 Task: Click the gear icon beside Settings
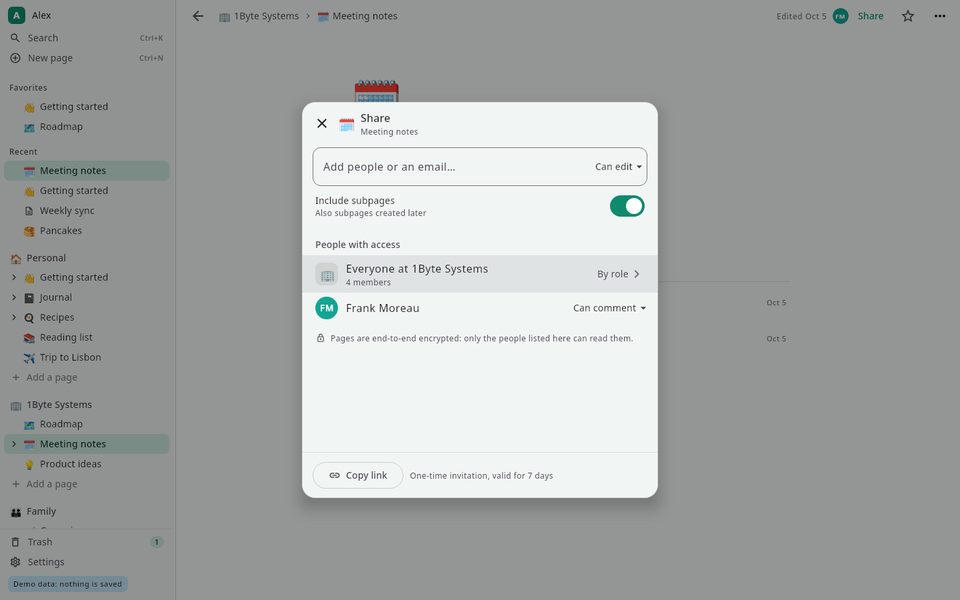pos(15,562)
